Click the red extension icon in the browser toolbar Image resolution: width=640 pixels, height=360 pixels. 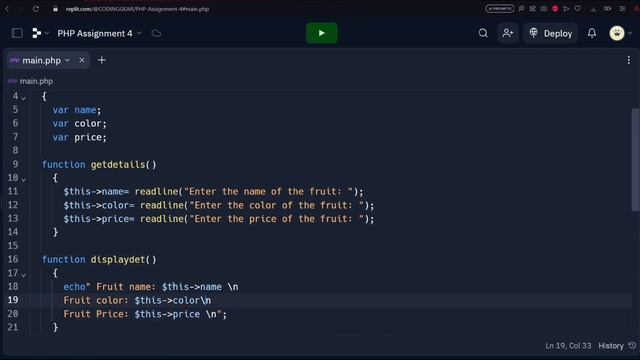point(555,9)
